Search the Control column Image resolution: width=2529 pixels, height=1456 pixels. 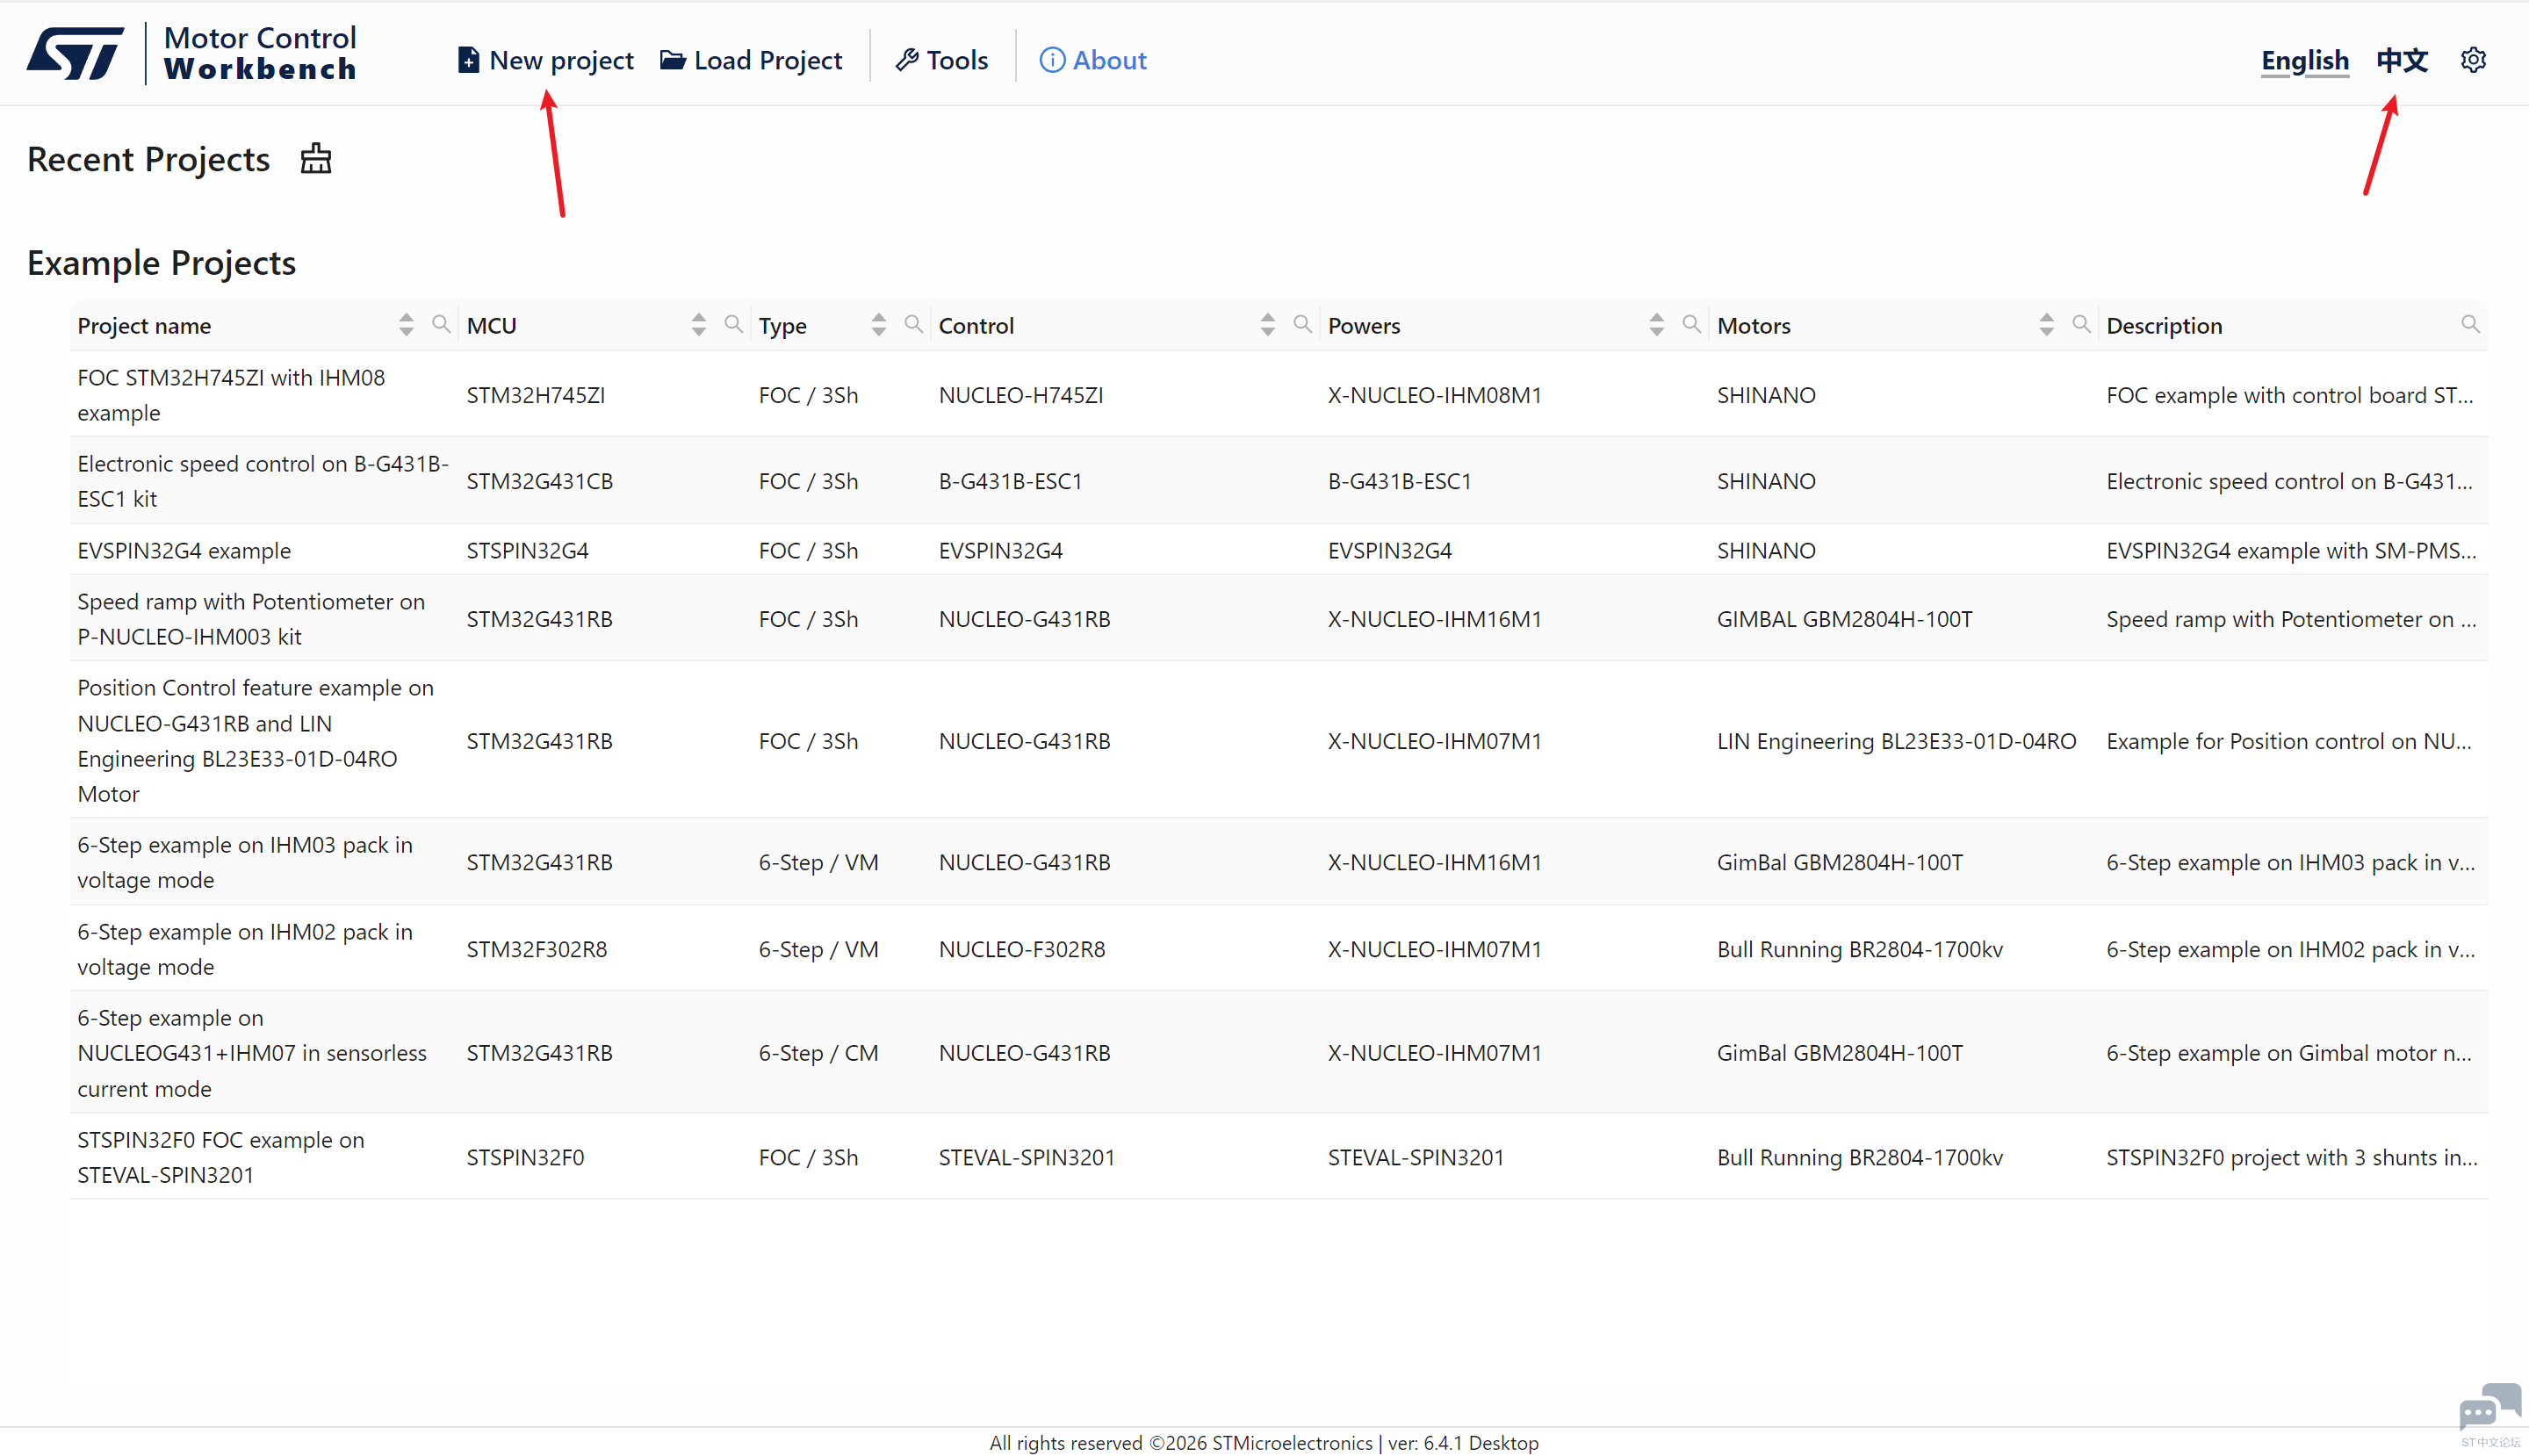click(1303, 324)
